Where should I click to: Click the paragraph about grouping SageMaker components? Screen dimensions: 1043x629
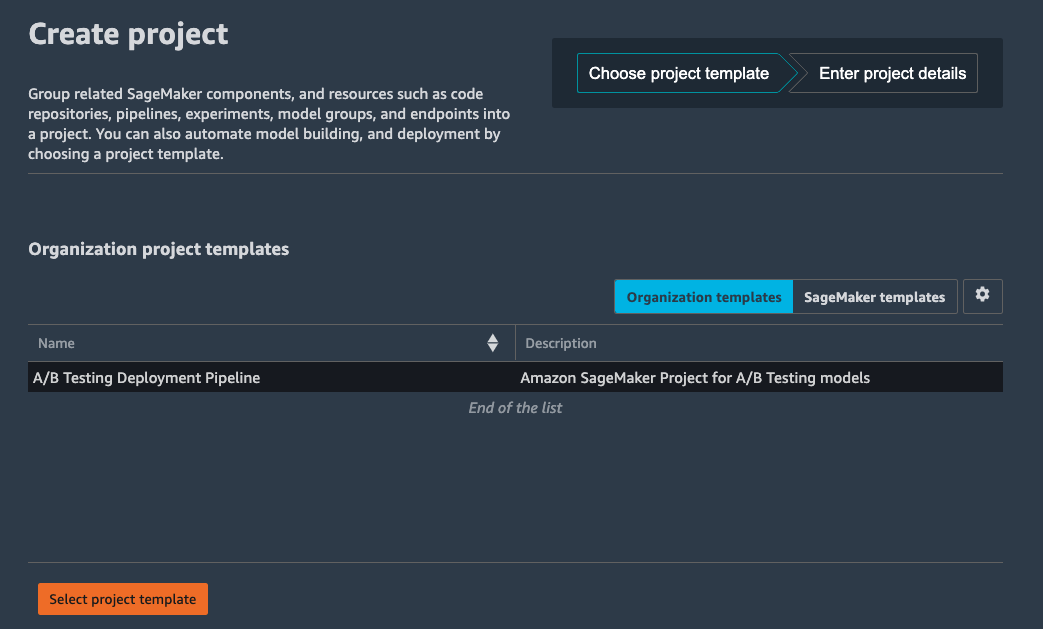pyautogui.click(x=270, y=124)
